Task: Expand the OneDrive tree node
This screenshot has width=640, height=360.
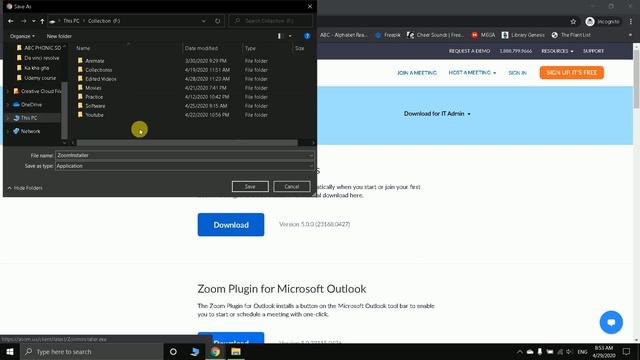Action: point(7,104)
